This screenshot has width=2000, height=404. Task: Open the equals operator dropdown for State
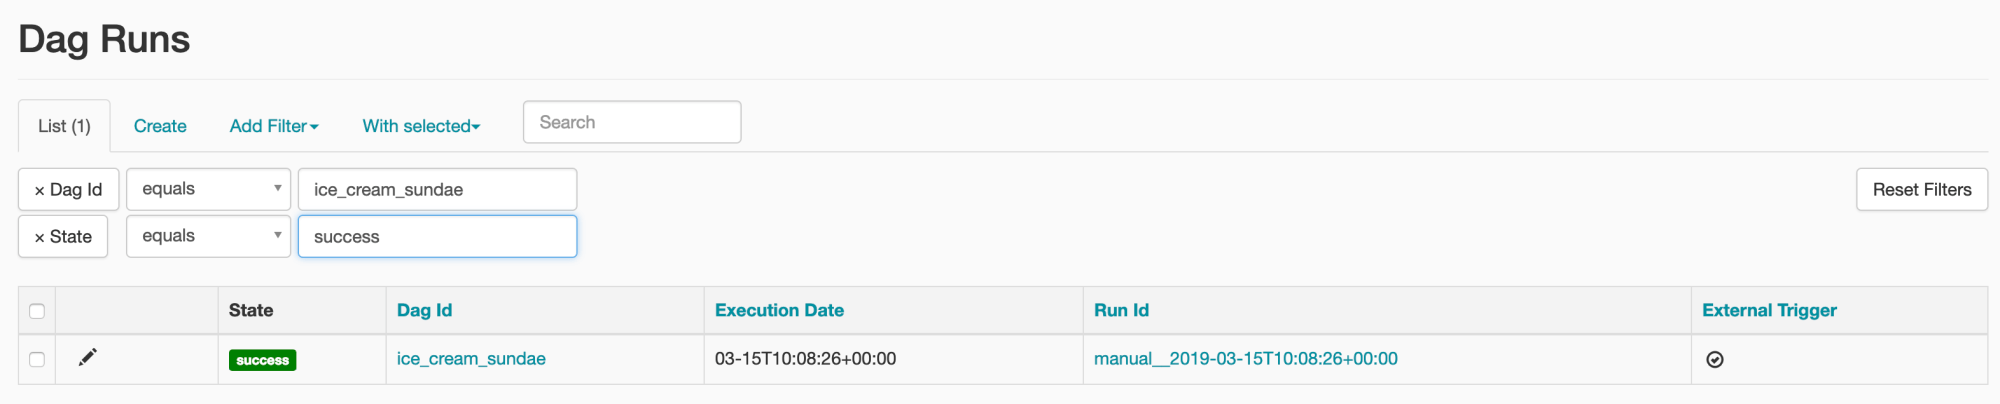pyautogui.click(x=208, y=236)
